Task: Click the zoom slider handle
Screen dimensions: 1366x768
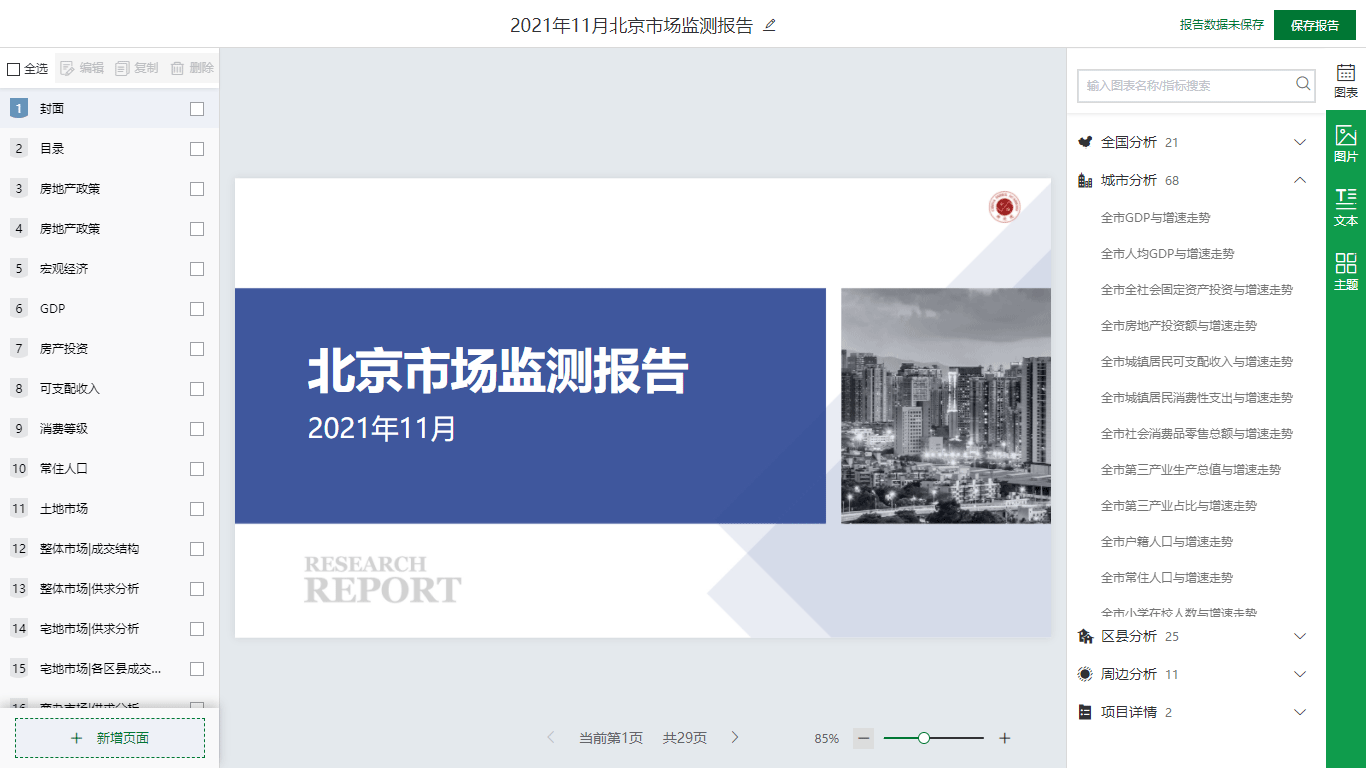Action: pos(924,738)
